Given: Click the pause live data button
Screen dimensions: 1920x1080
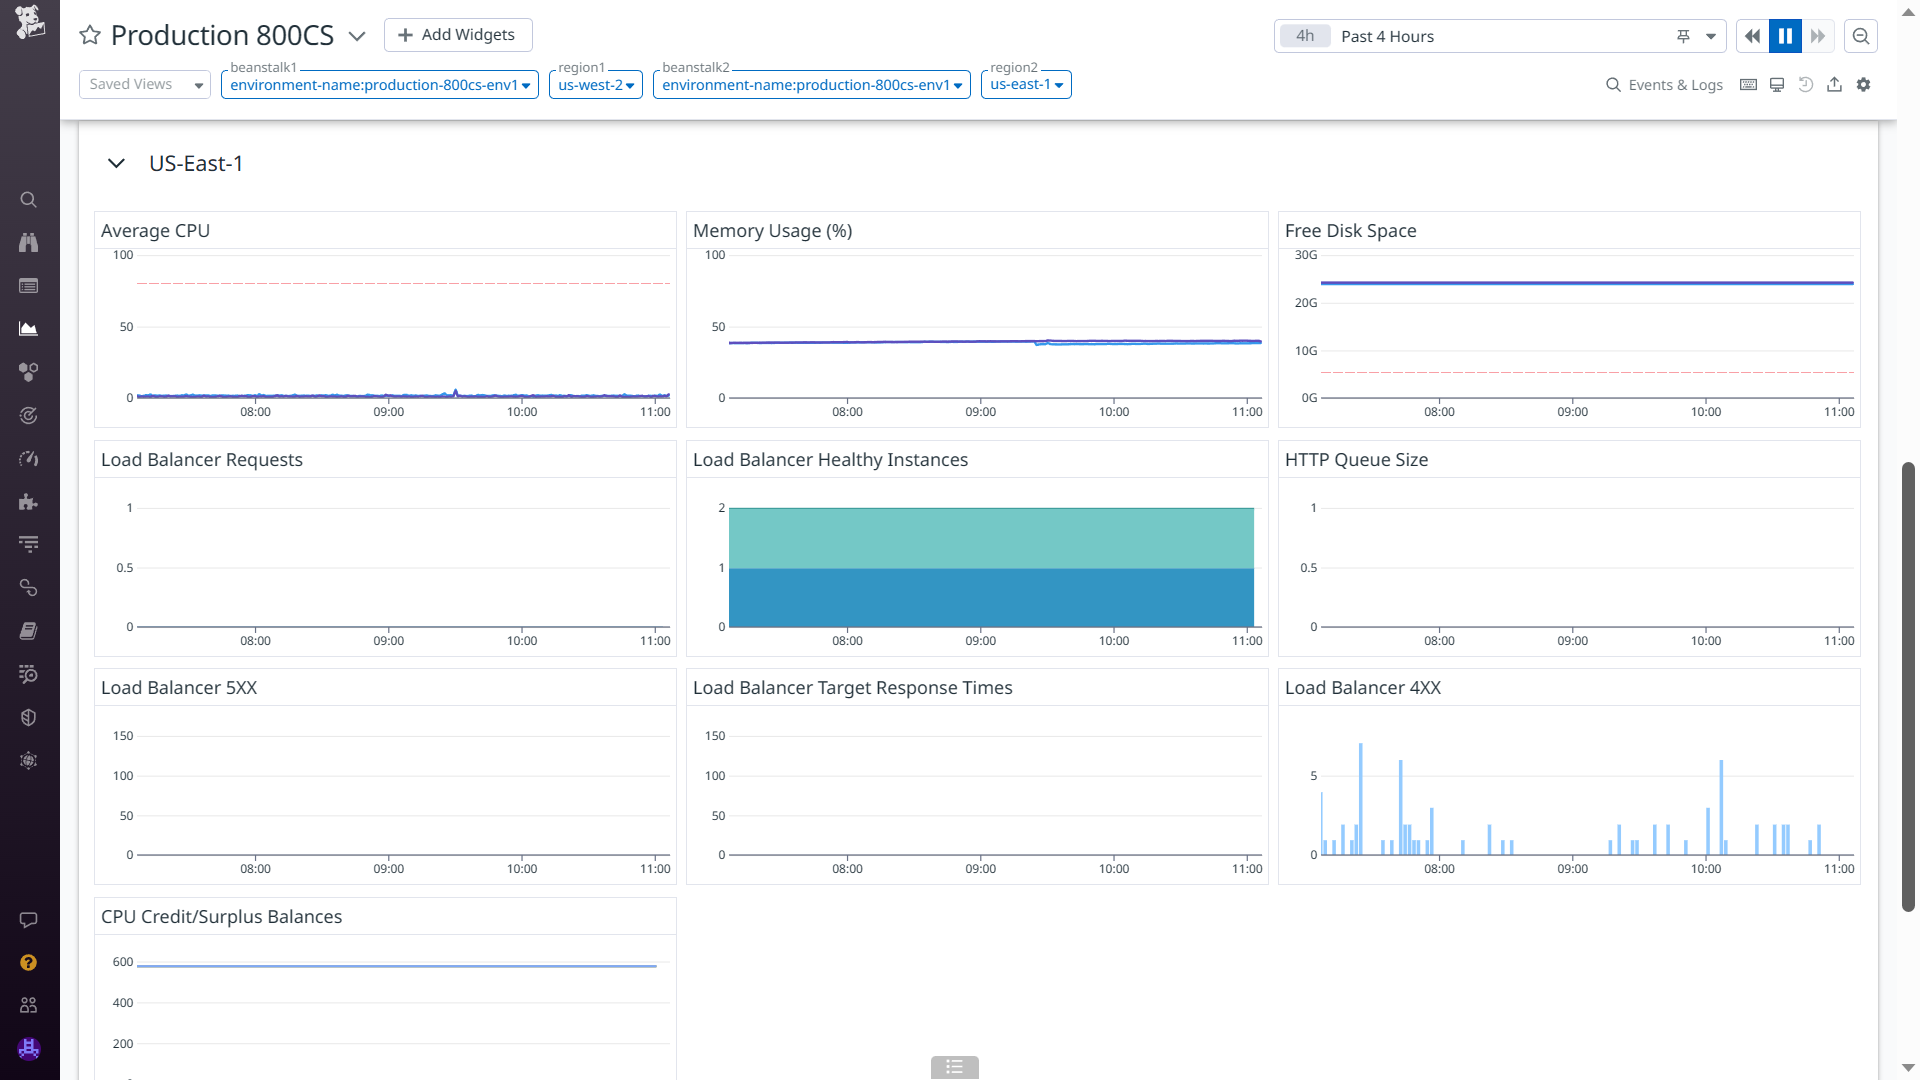Looking at the screenshot, I should [1785, 36].
